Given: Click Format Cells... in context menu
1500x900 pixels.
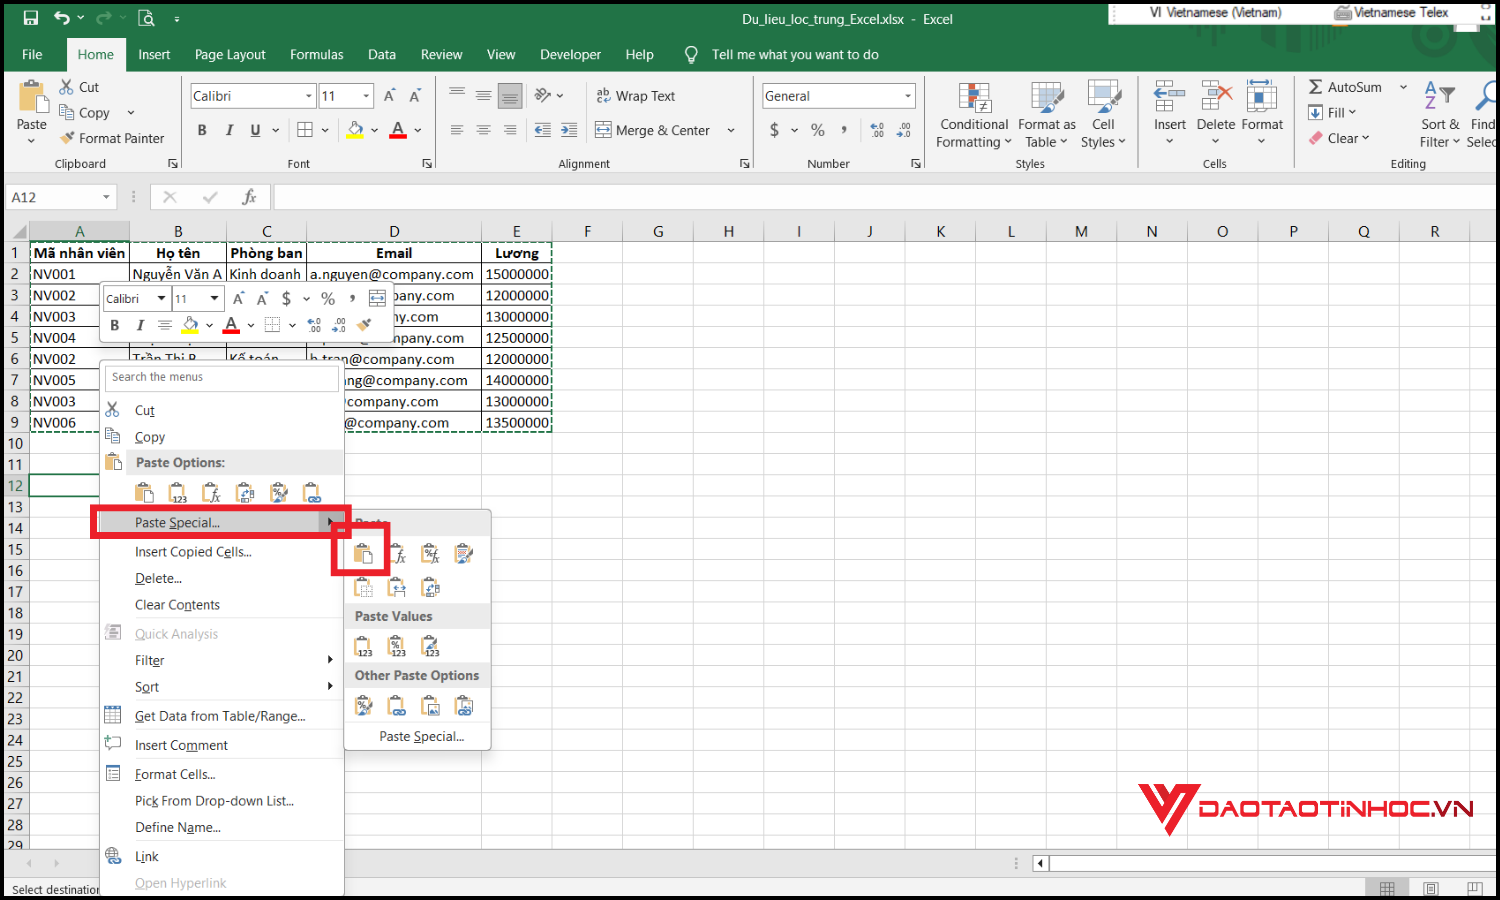Looking at the screenshot, I should [175, 775].
